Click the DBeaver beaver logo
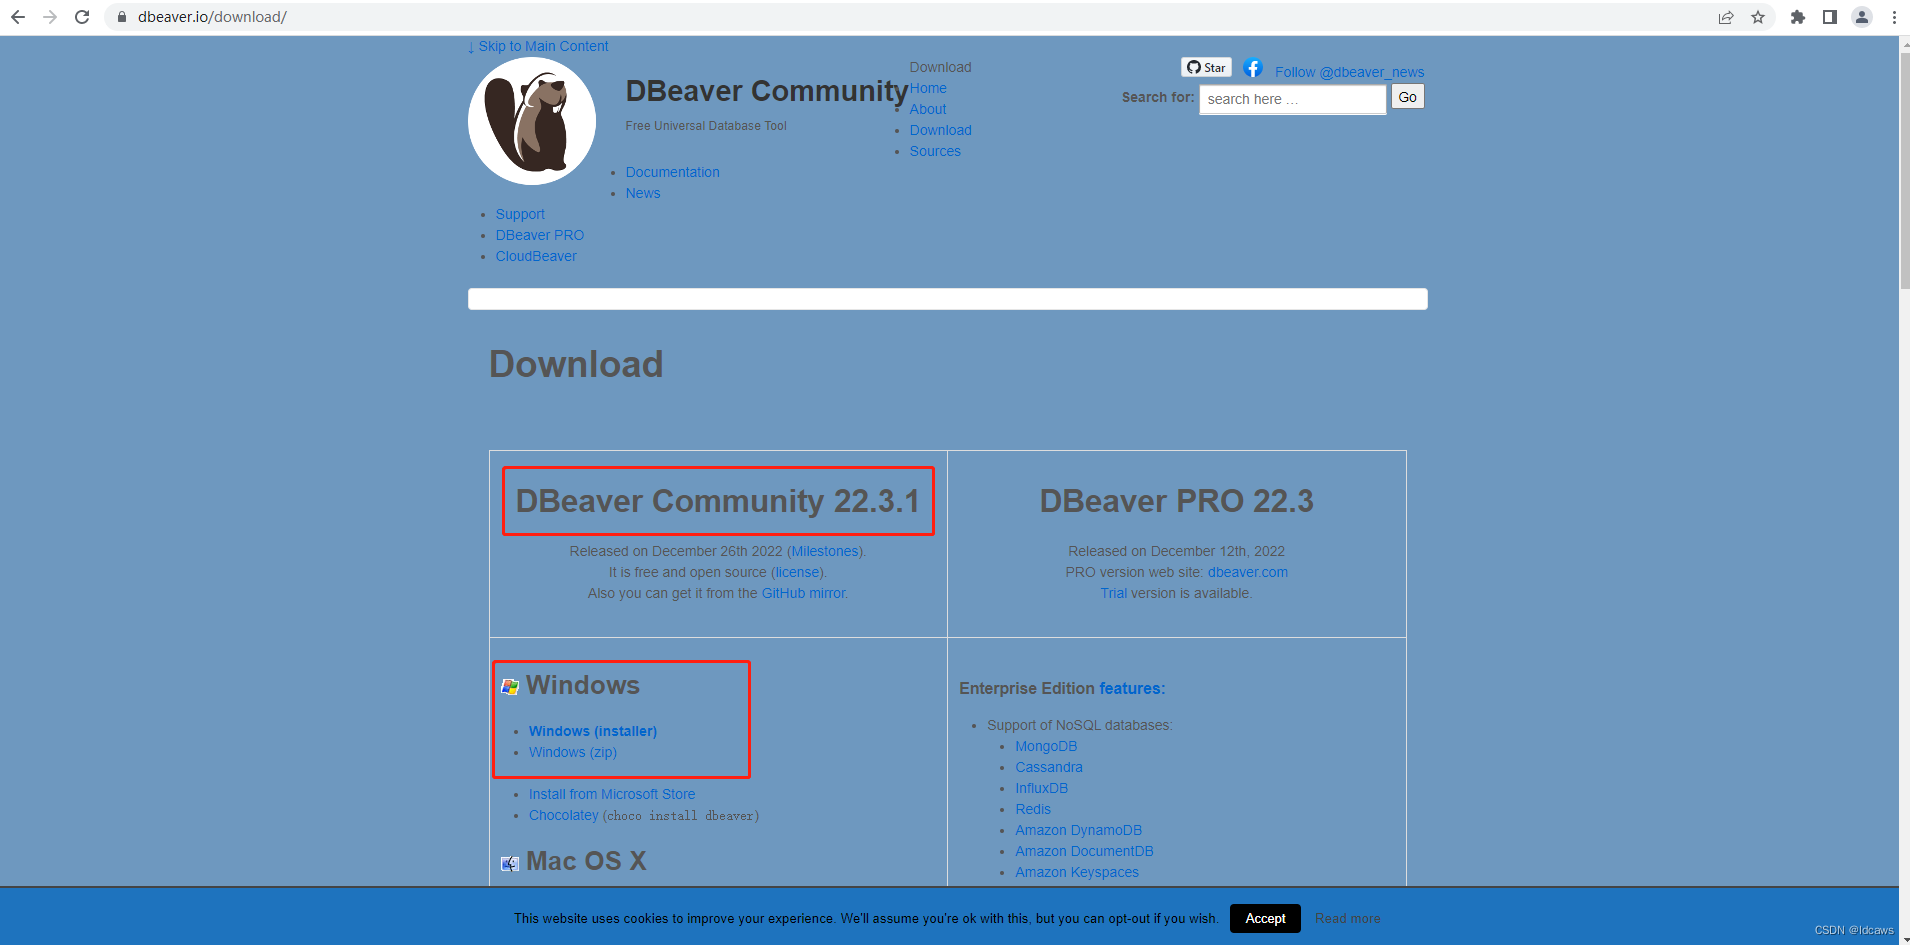 pos(532,121)
